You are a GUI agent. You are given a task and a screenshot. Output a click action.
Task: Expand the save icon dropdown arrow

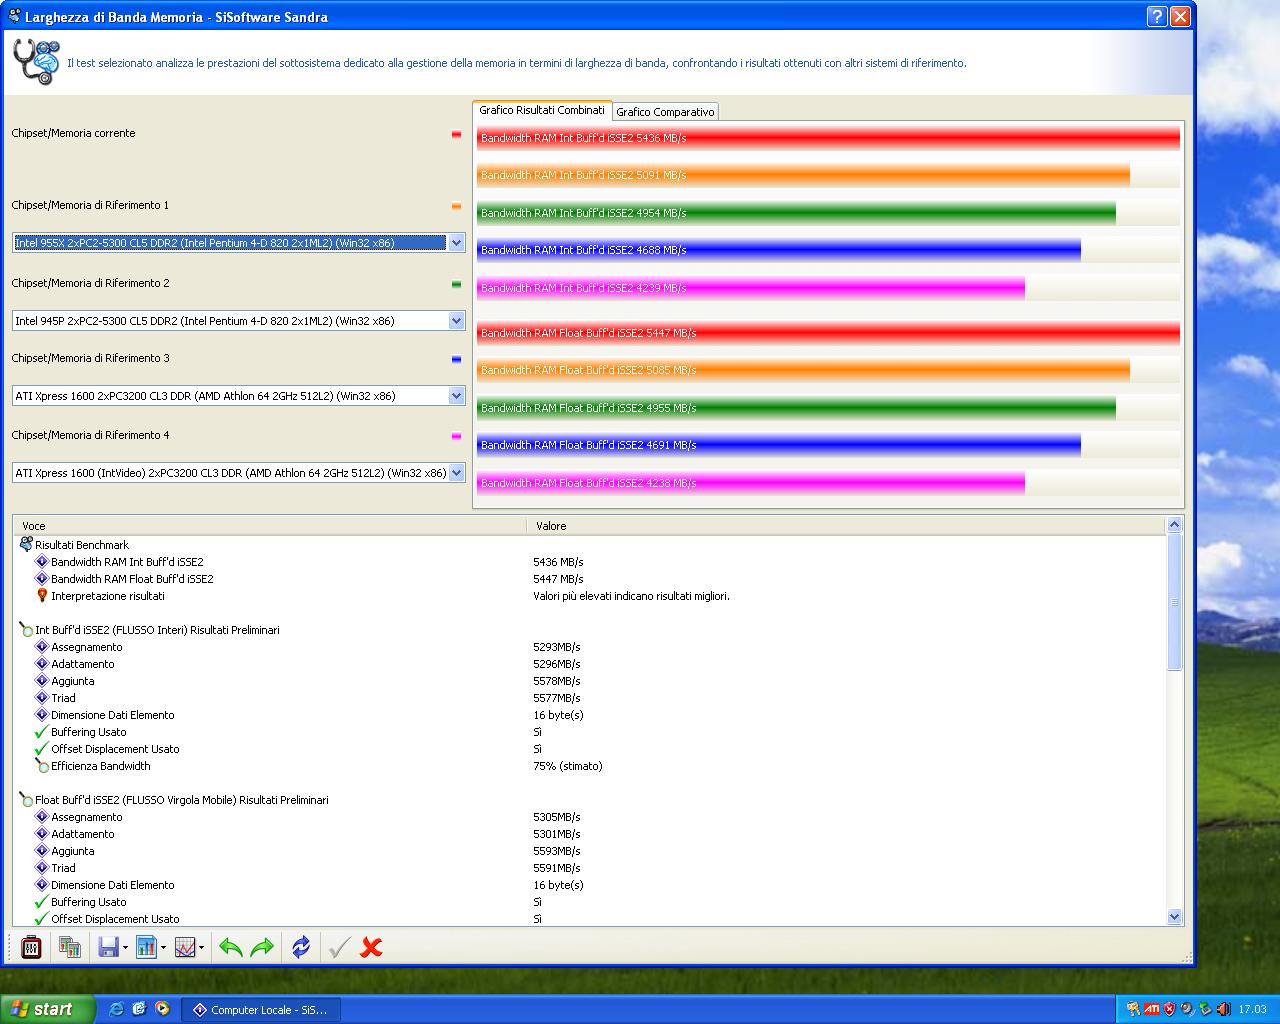(x=125, y=947)
